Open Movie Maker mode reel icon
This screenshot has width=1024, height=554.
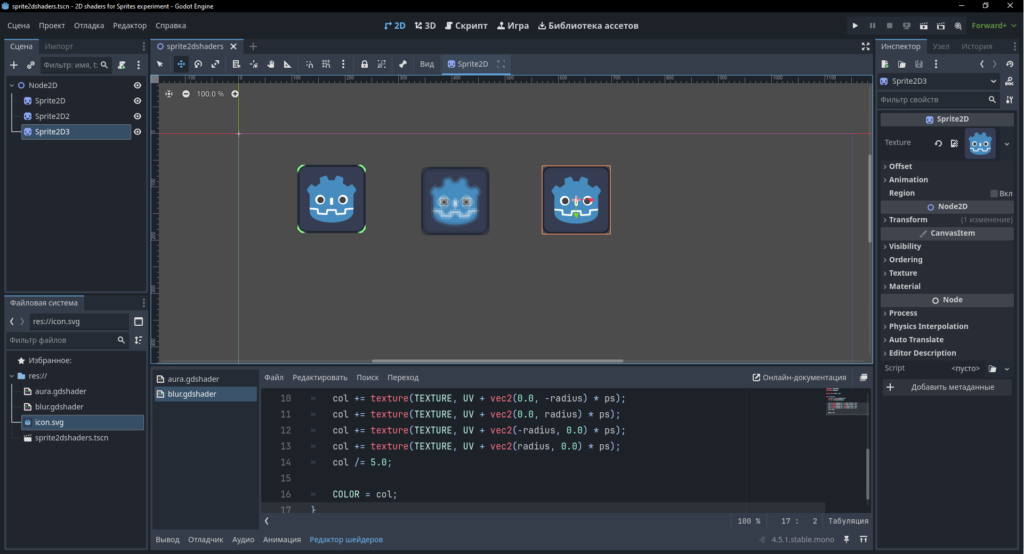coord(958,26)
